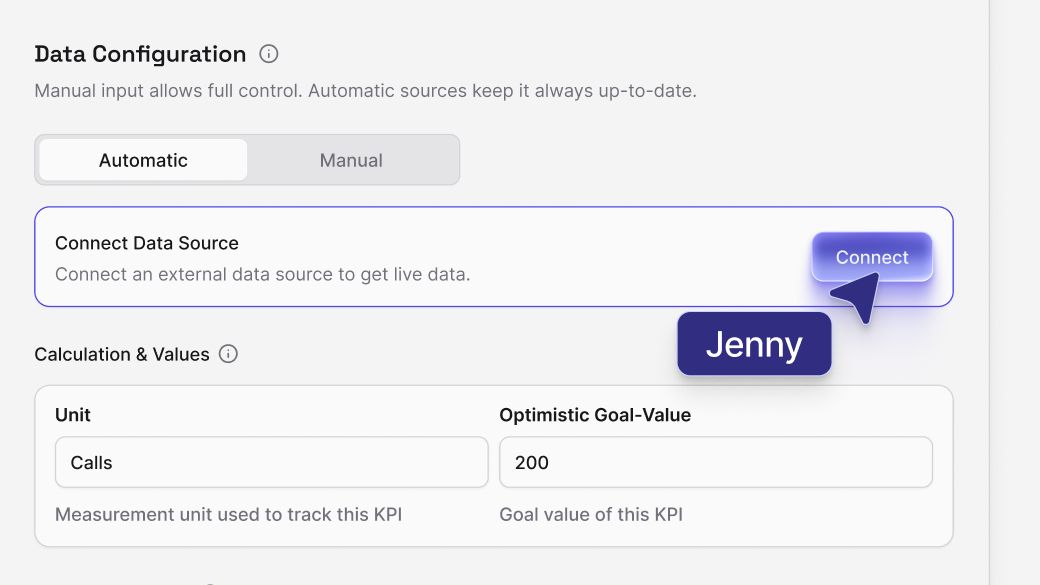Click the 'Measurement unit used to track' helper text
Viewport: 1040px width, 585px height.
coord(228,515)
